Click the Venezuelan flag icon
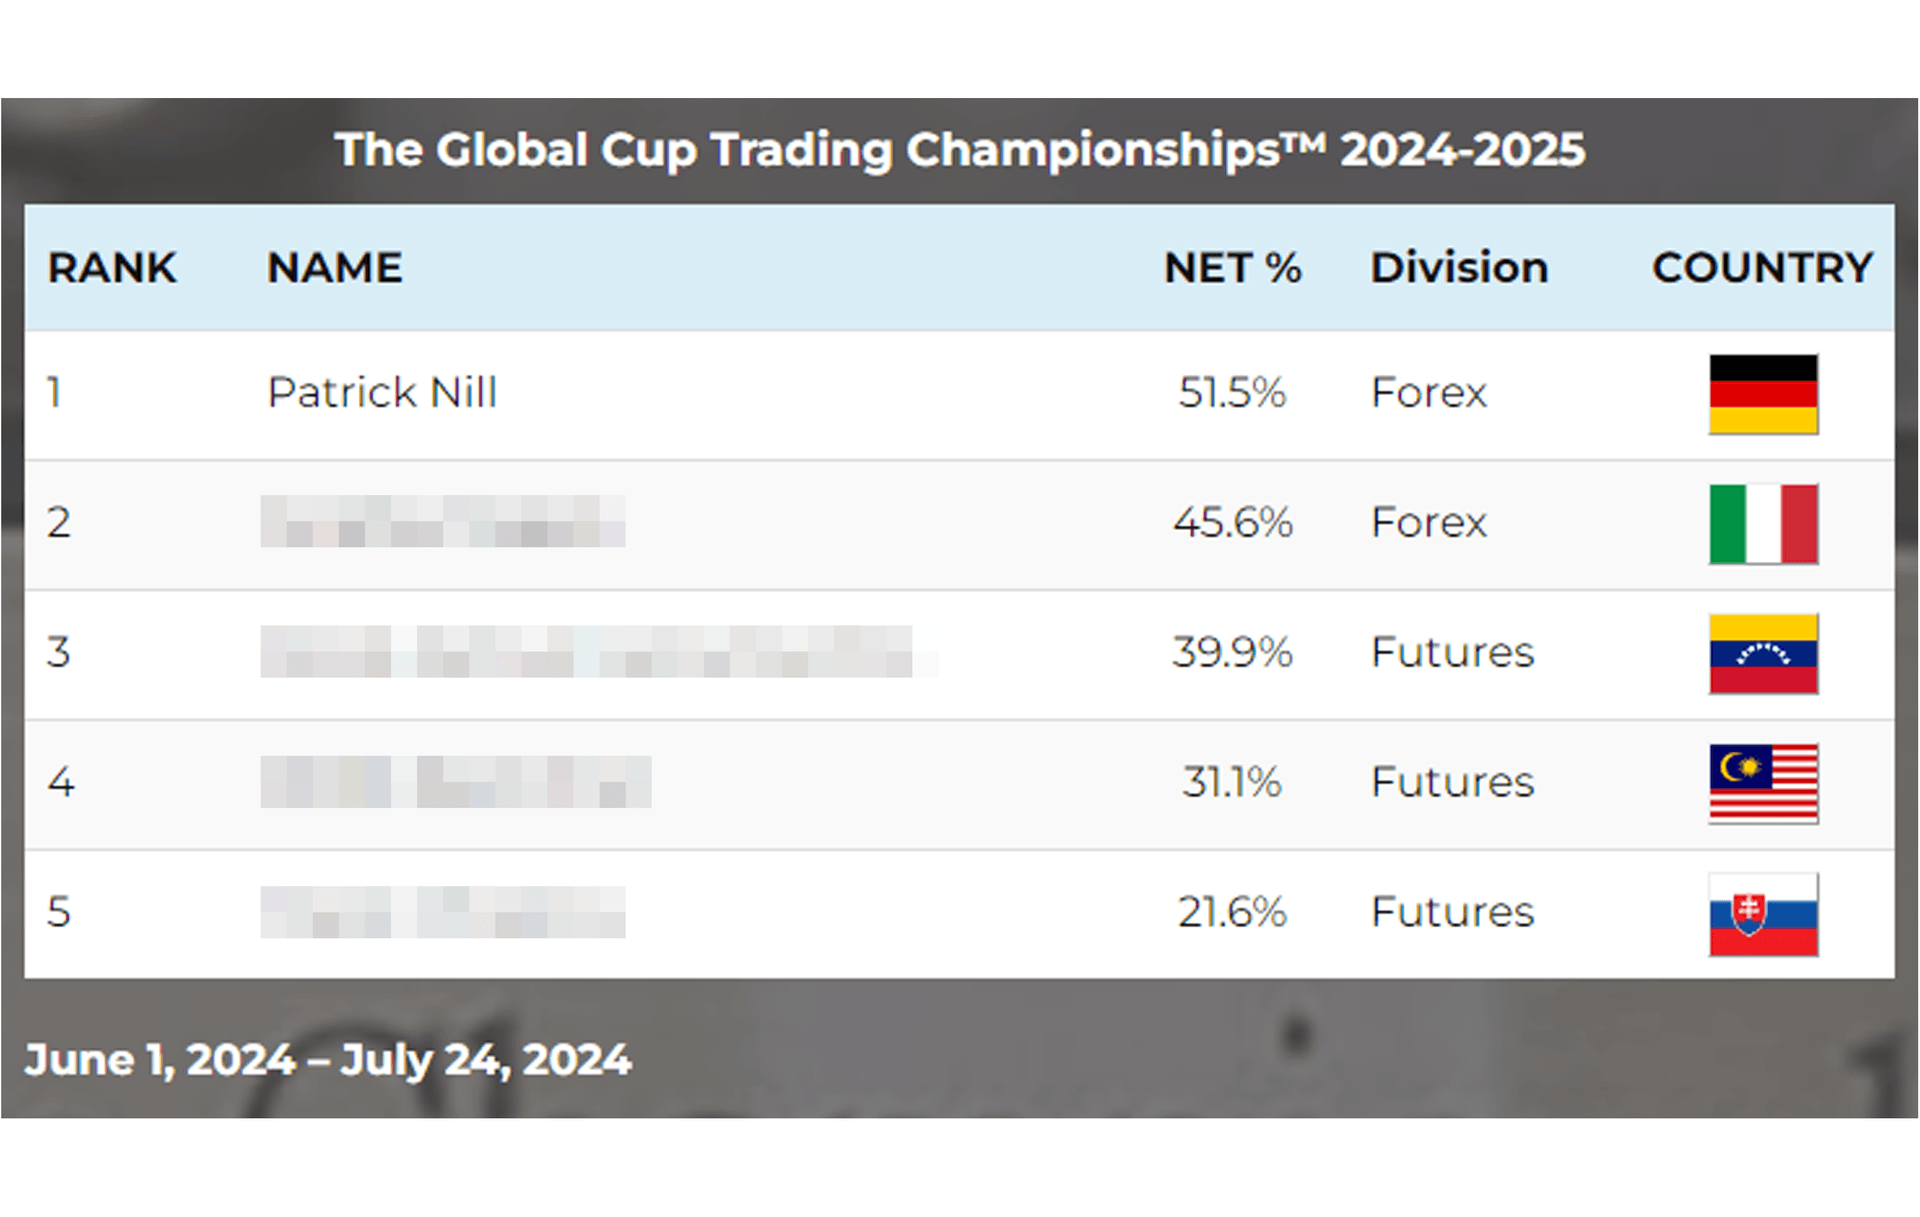The width and height of the screenshot is (1920, 1217). tap(1763, 654)
